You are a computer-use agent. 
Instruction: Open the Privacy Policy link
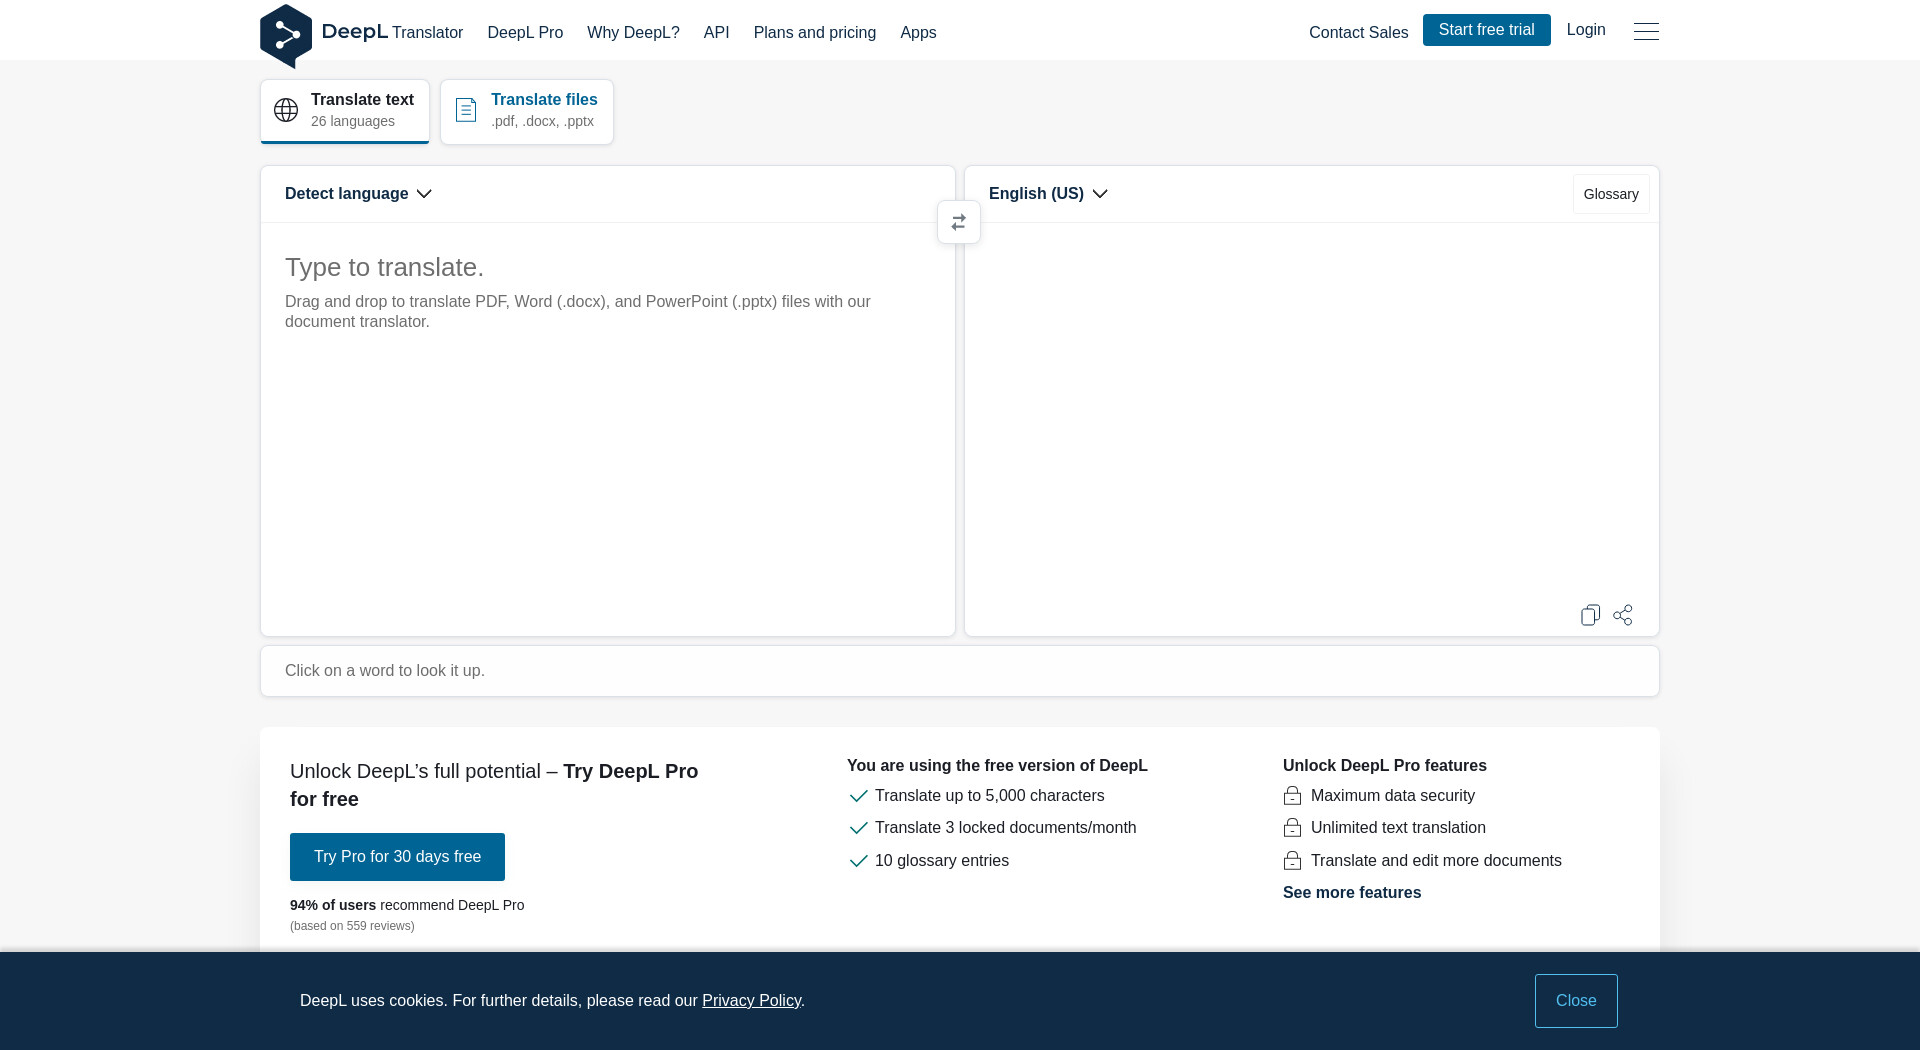[x=751, y=1001]
